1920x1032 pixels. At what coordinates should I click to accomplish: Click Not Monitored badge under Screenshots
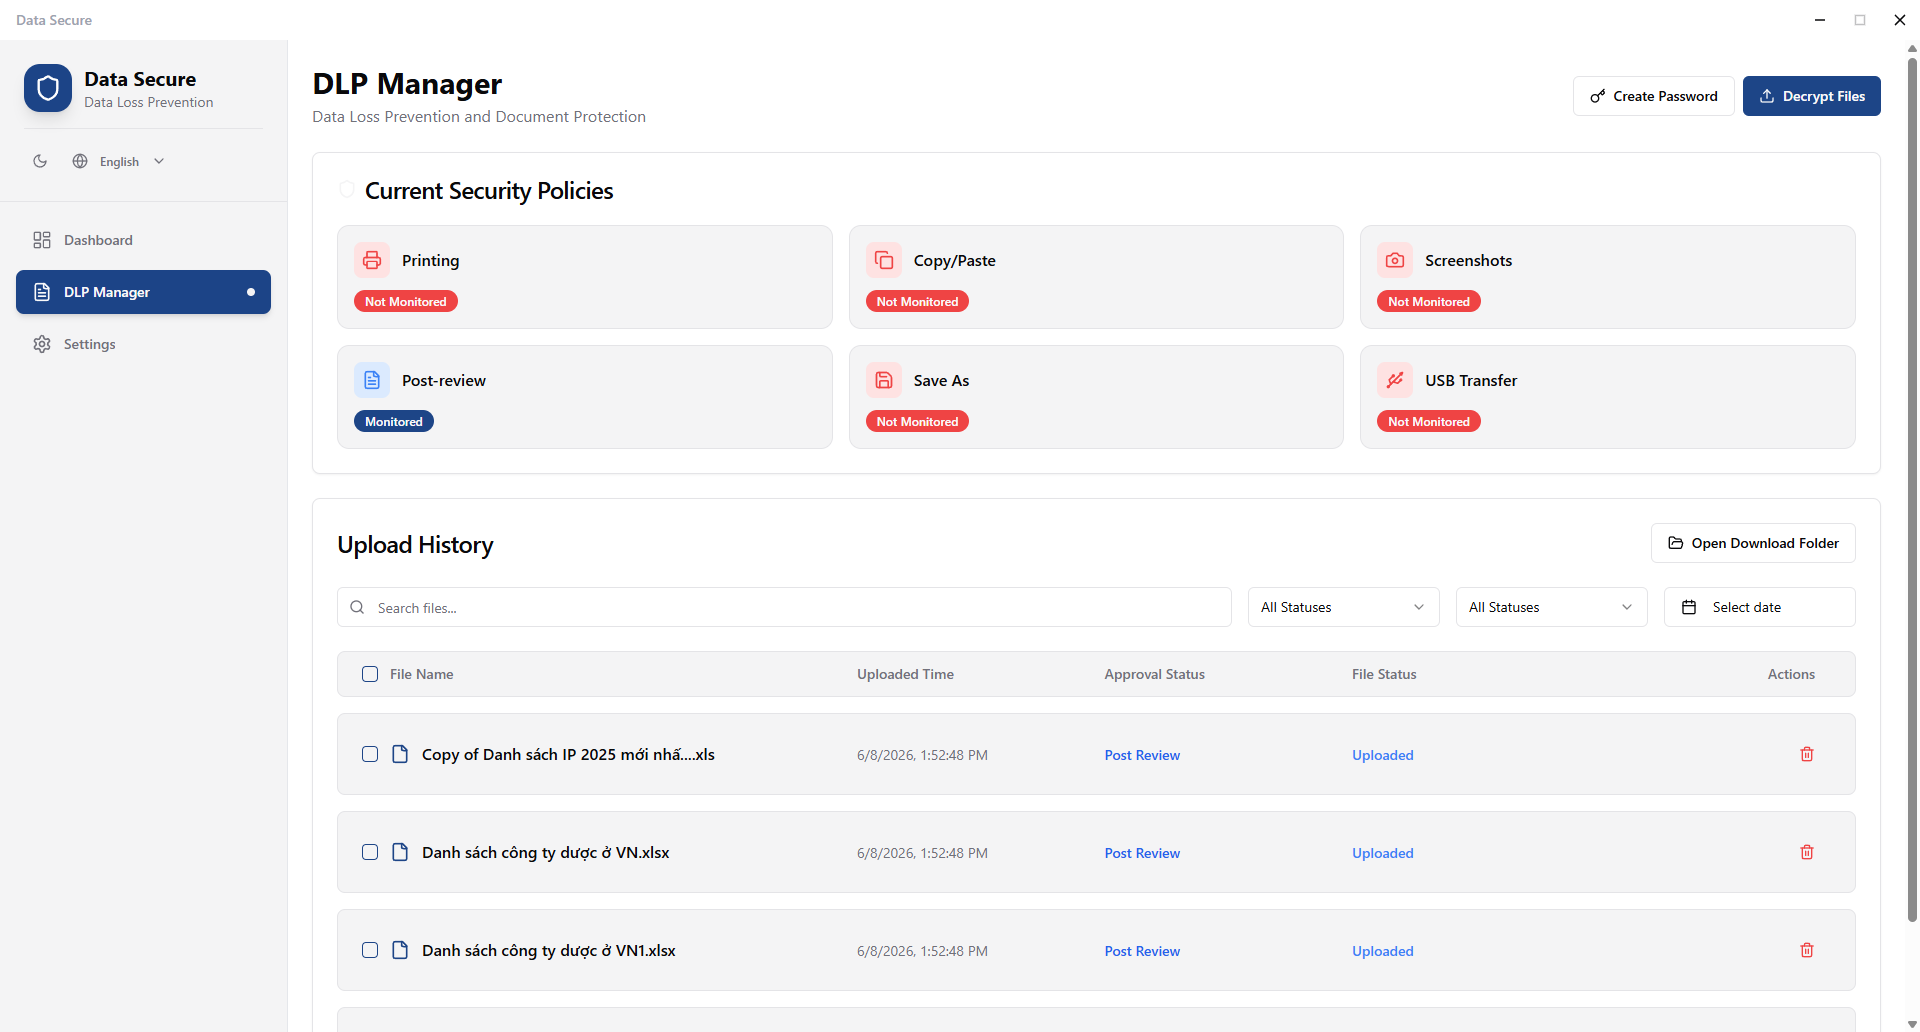click(1428, 301)
